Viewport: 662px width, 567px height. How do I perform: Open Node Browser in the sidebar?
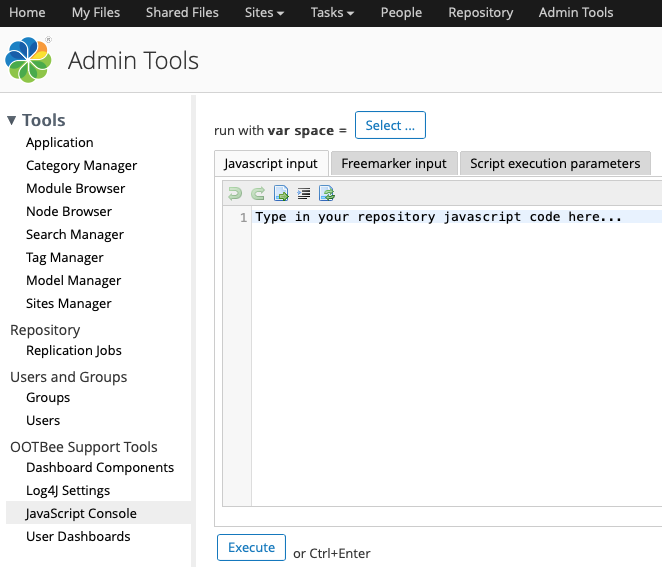[69, 211]
